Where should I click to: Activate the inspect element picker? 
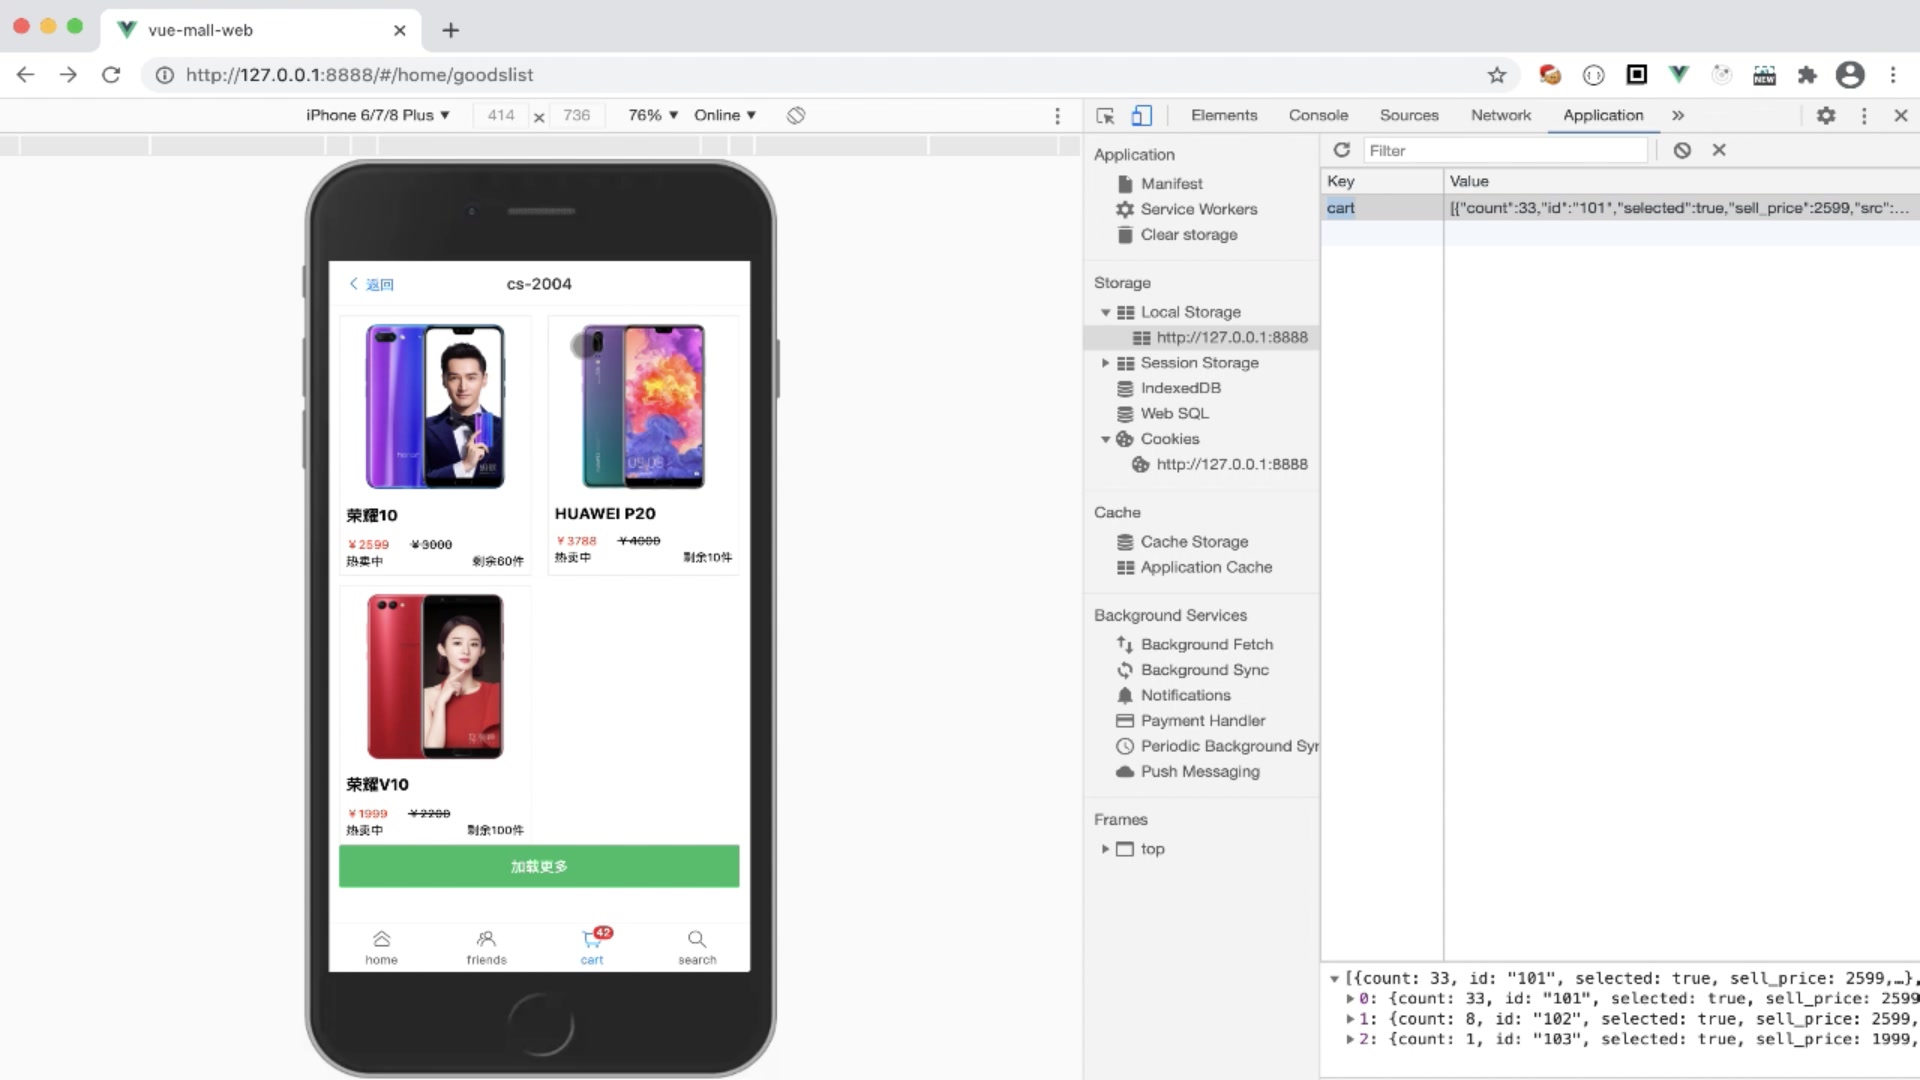(1105, 116)
